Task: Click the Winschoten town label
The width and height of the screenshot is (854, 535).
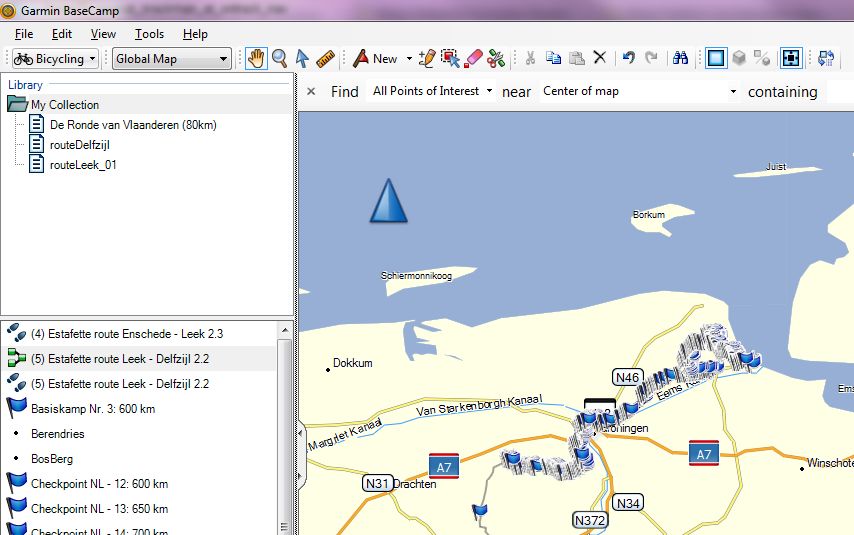Action: pos(829,463)
